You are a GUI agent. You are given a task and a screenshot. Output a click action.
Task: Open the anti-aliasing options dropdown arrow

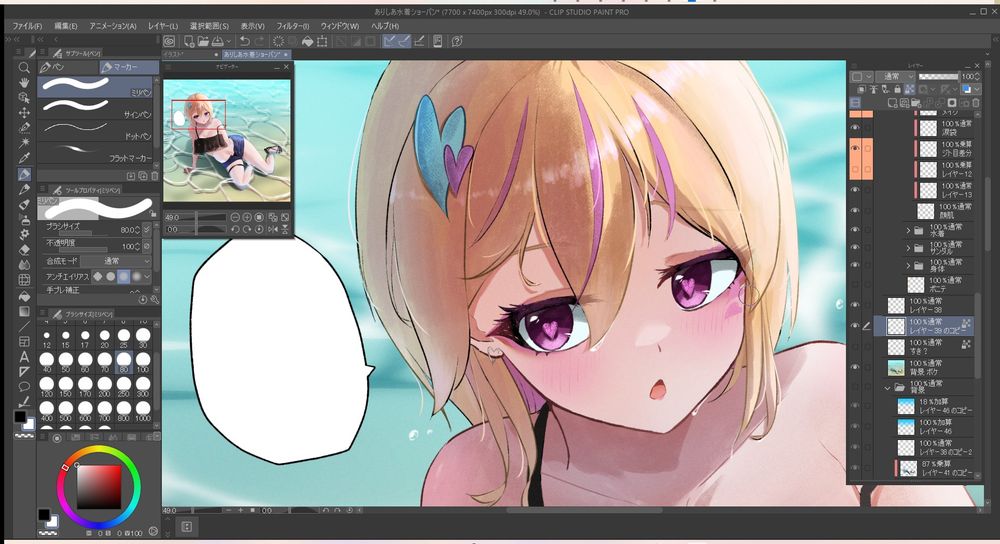pos(148,277)
